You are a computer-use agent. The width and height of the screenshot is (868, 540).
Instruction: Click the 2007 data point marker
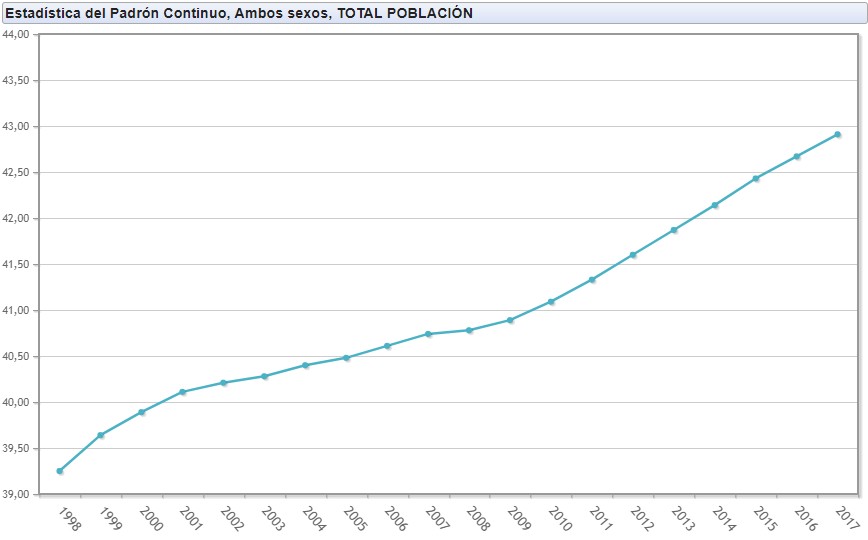[428, 334]
